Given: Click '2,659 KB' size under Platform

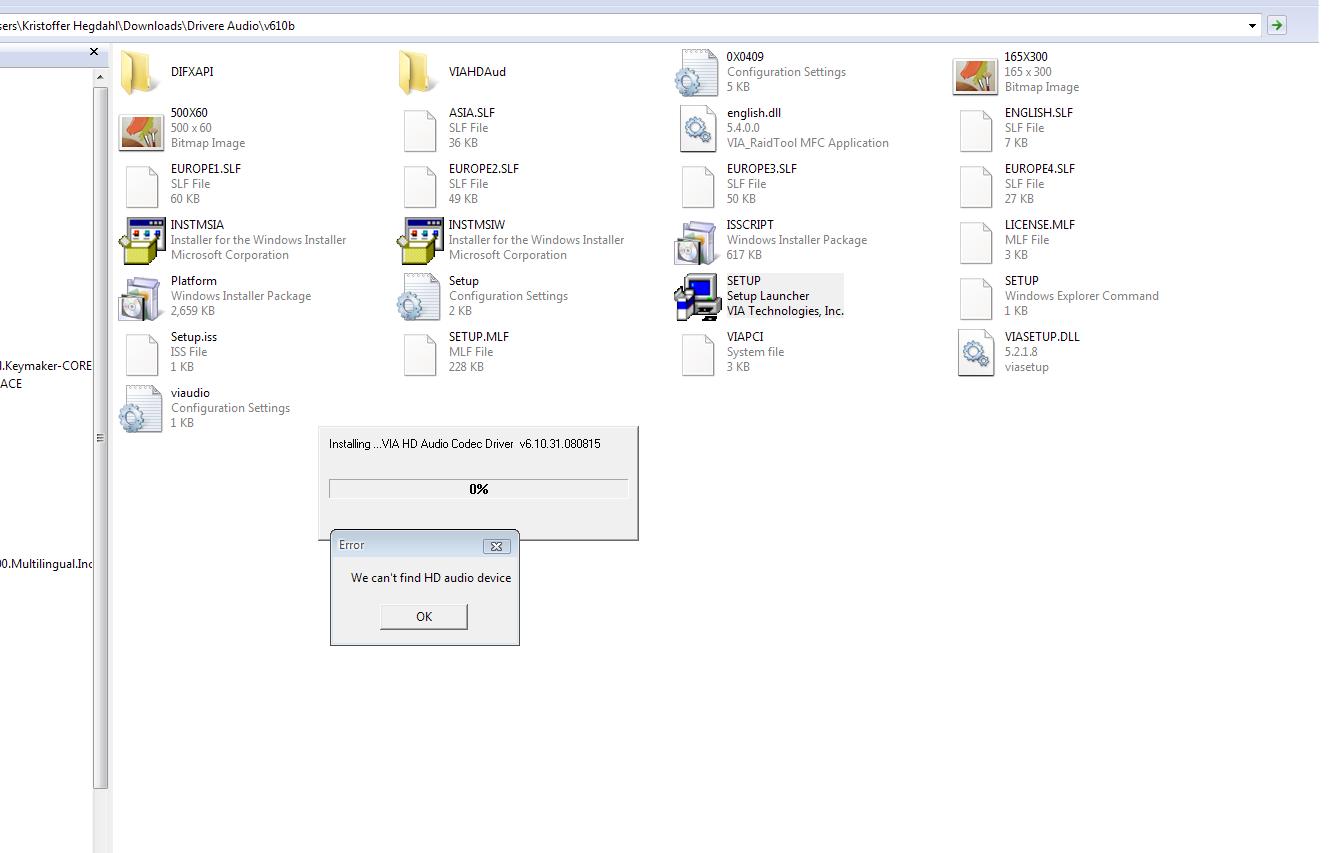Looking at the screenshot, I should pos(194,311).
